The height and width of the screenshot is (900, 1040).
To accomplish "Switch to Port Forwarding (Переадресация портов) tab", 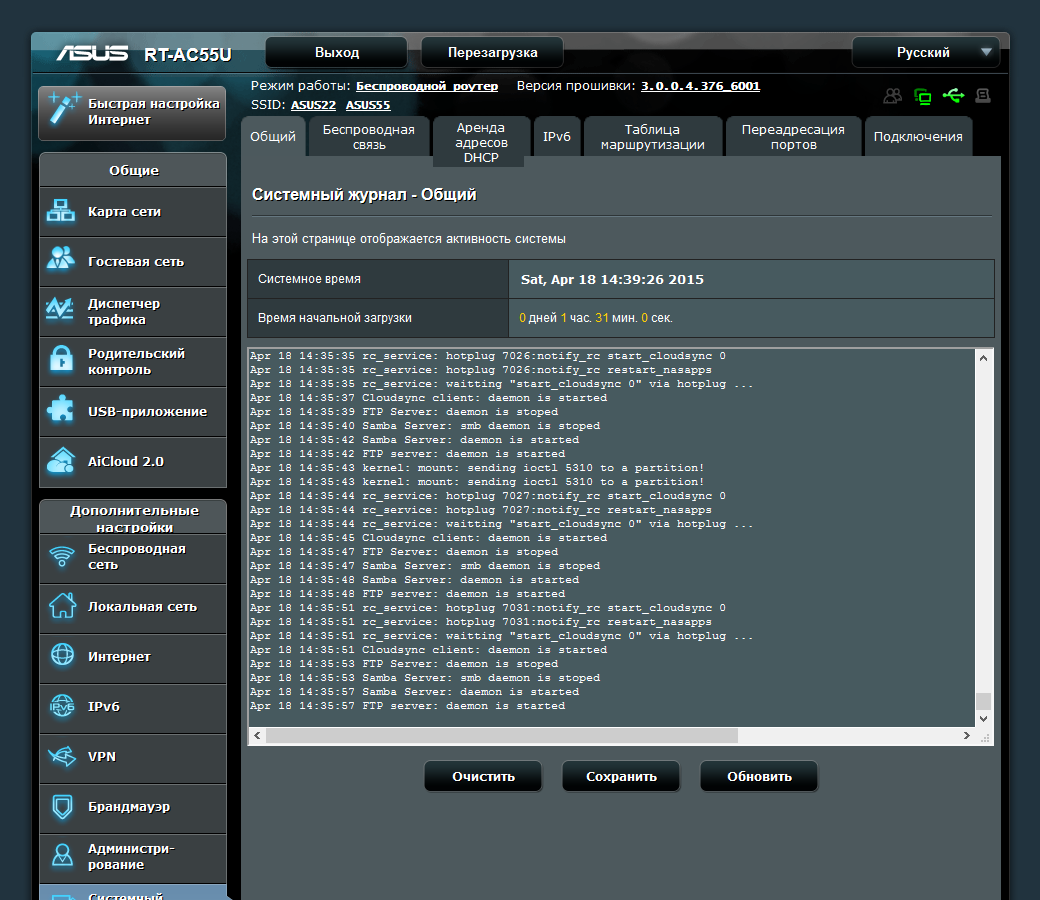I will 794,137.
